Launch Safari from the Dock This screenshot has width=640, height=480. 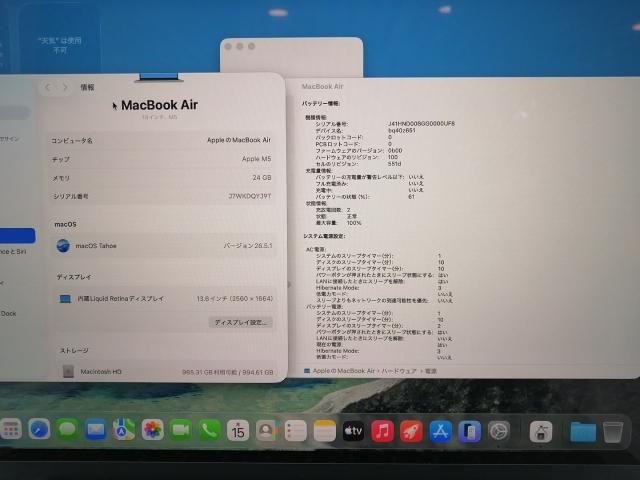[x=39, y=429]
